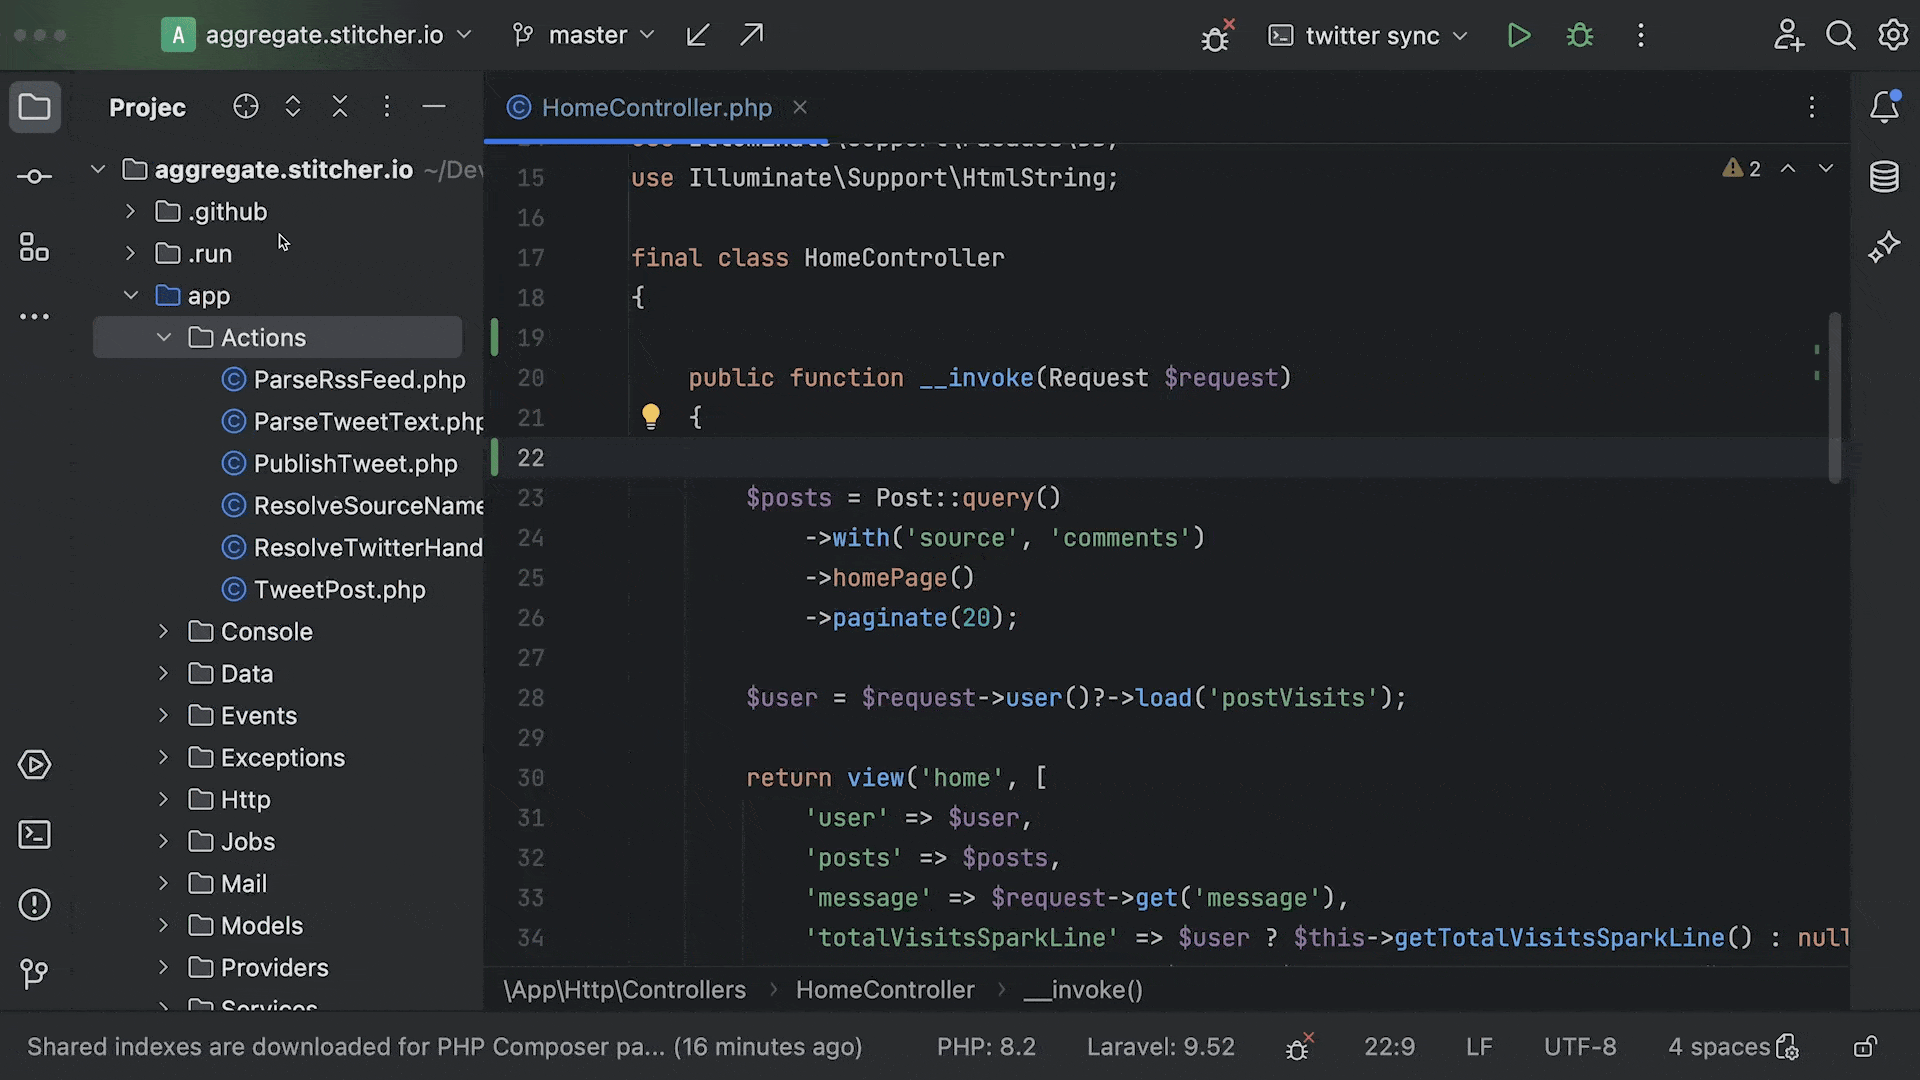Toggle the read-only lock in status bar
This screenshot has width=1920, height=1080.
1864,1047
